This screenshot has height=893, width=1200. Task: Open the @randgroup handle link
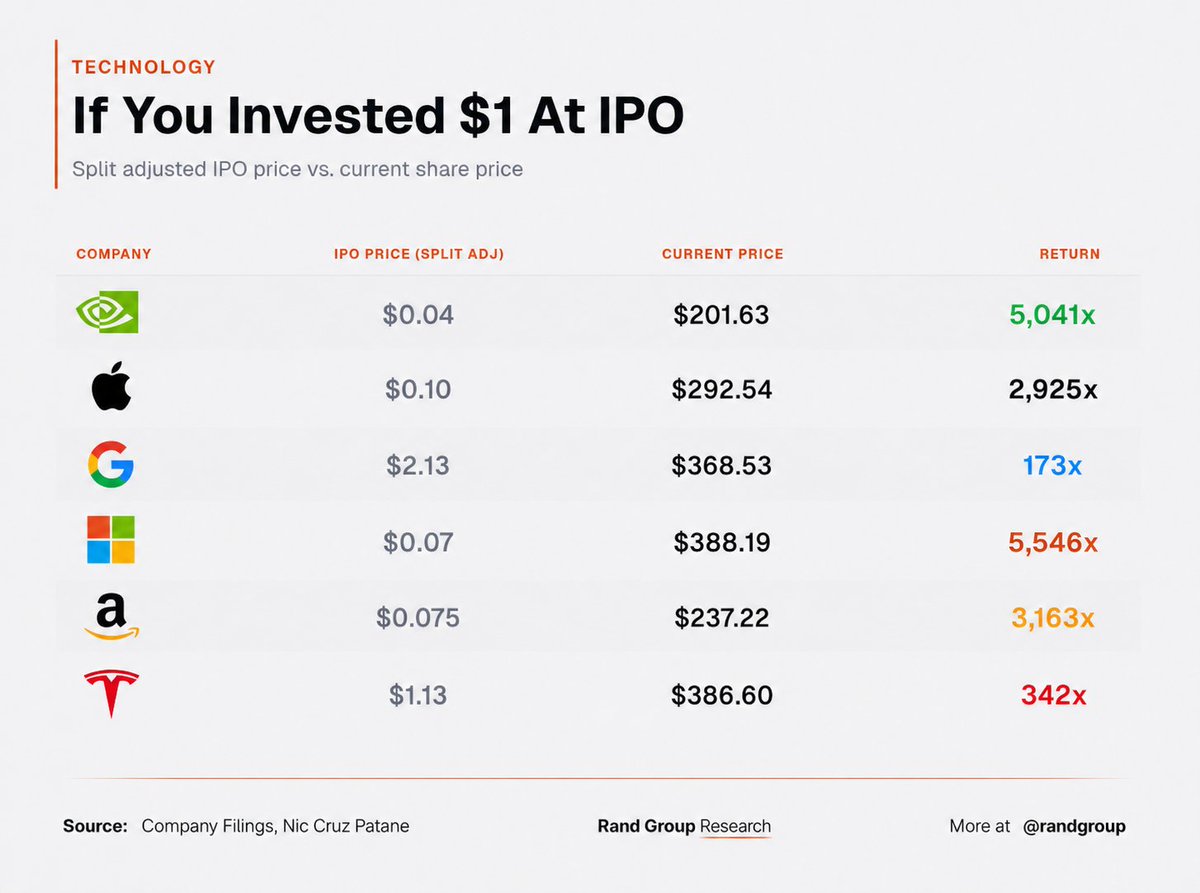tap(1074, 826)
